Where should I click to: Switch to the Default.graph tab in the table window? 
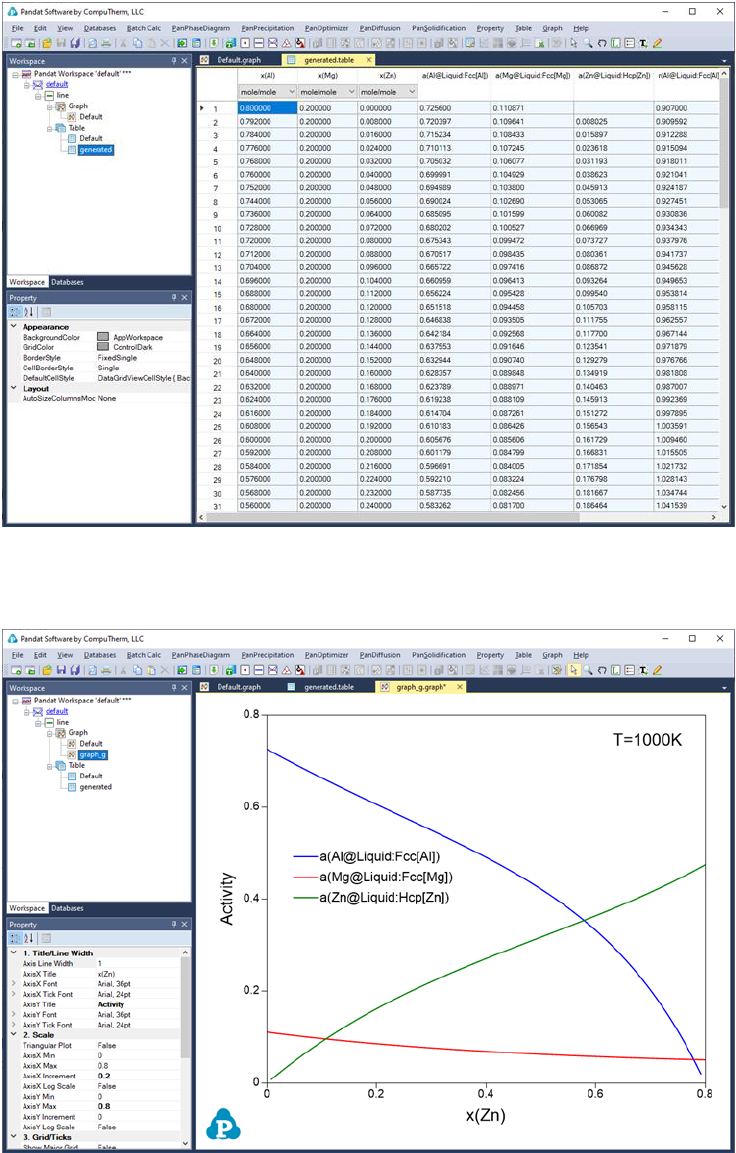[237, 60]
